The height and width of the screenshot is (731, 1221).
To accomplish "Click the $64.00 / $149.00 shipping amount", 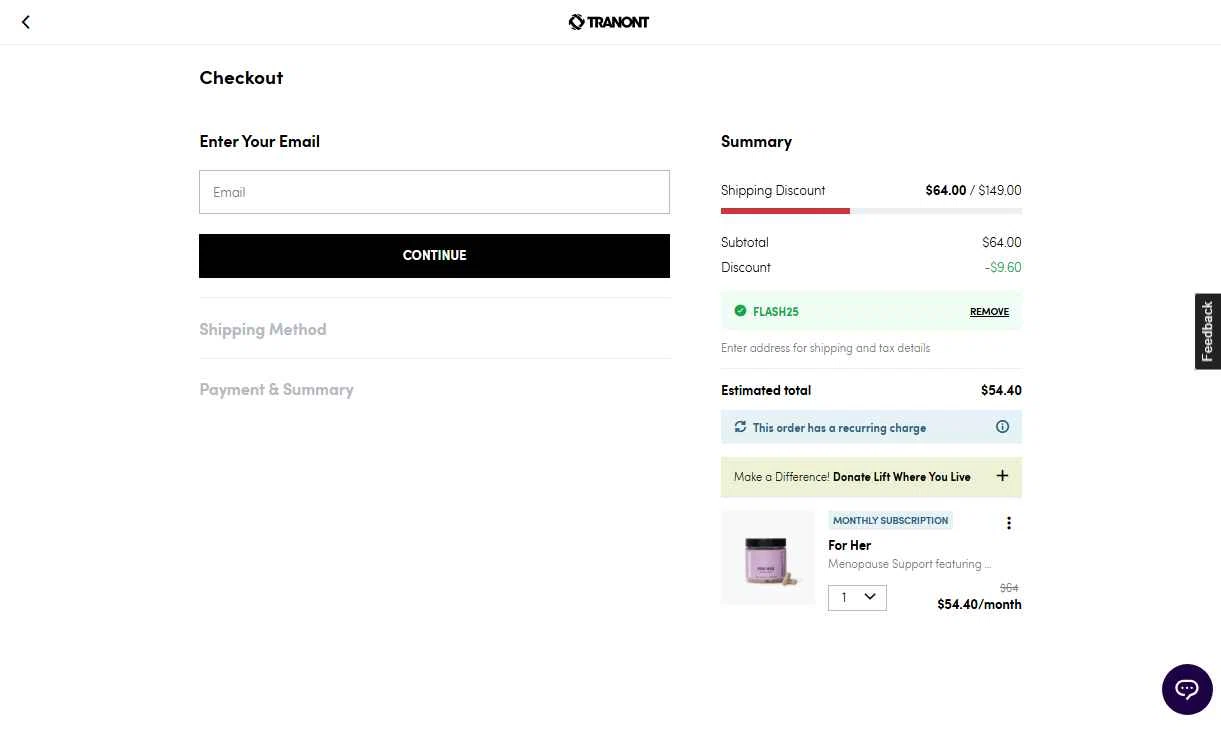I will pyautogui.click(x=973, y=190).
